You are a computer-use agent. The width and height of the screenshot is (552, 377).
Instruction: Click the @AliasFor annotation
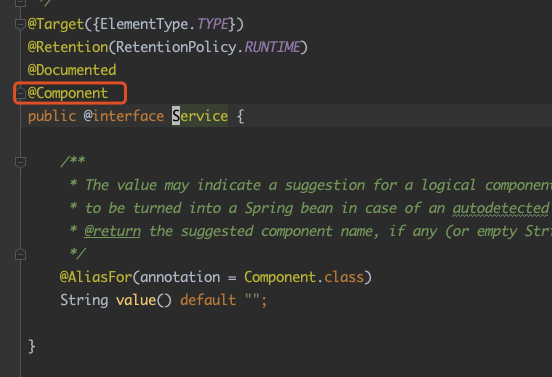pyautogui.click(x=96, y=277)
